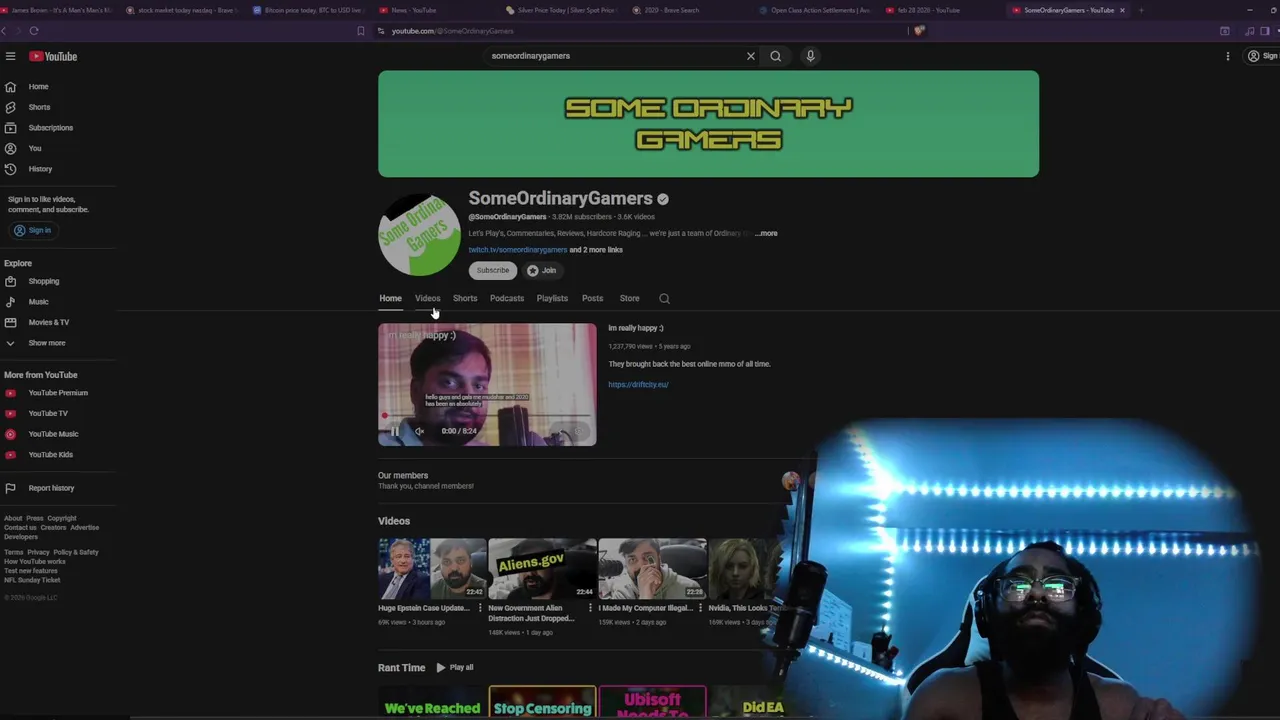Bookmark this page in the address bar
1280x720 pixels.
pyautogui.click(x=361, y=31)
